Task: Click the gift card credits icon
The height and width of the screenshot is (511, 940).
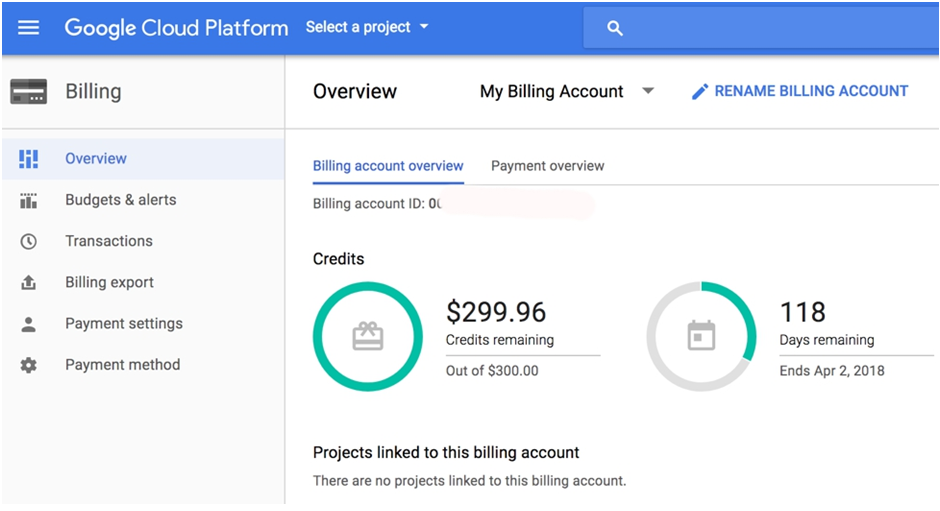Action: pos(367,336)
